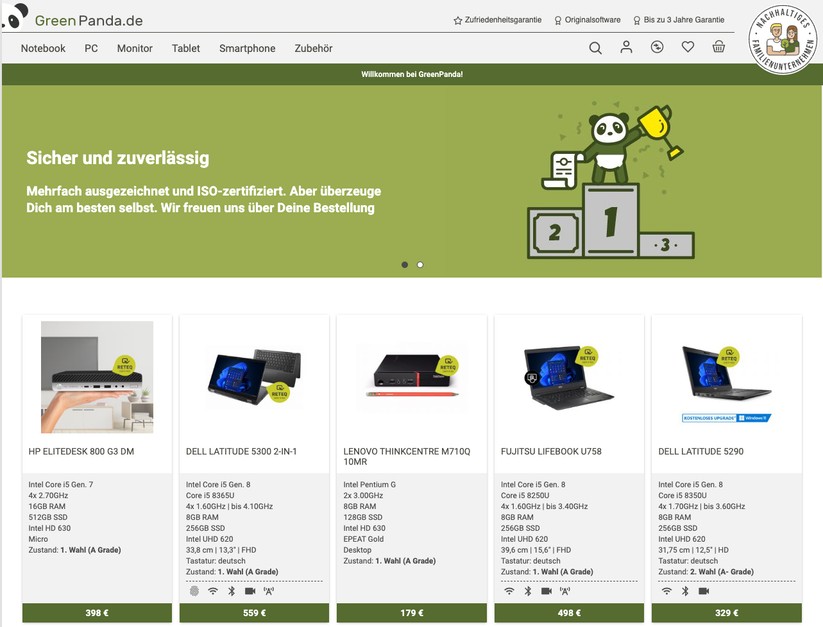The image size is (823, 627).
Task: Click the webcam icon on Dell Latitude 5290
Action: tap(704, 591)
